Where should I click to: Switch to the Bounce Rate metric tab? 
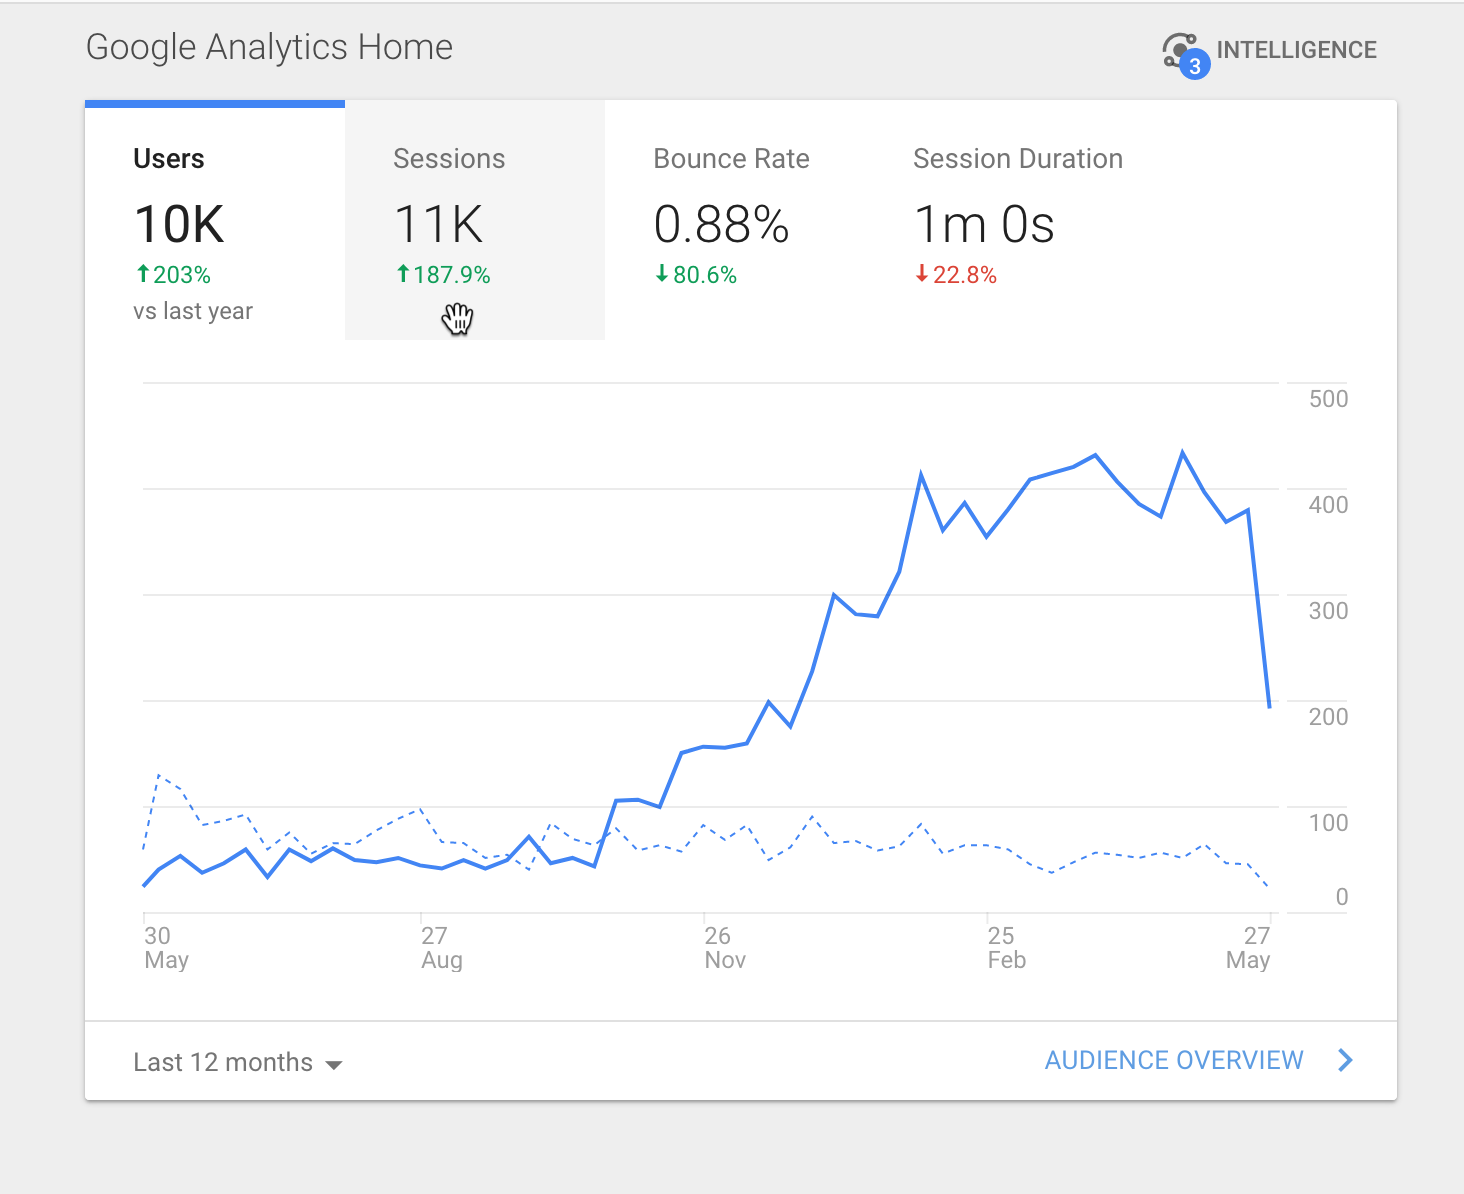point(735,220)
